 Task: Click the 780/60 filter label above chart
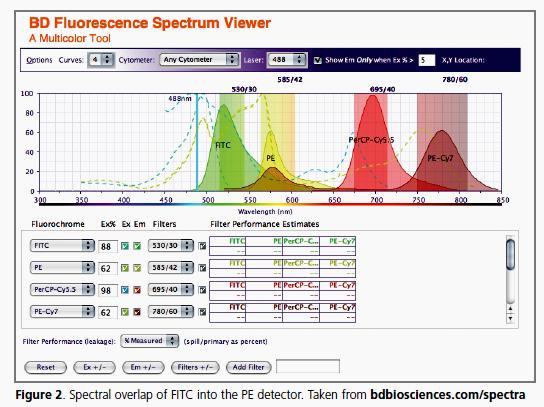click(455, 80)
